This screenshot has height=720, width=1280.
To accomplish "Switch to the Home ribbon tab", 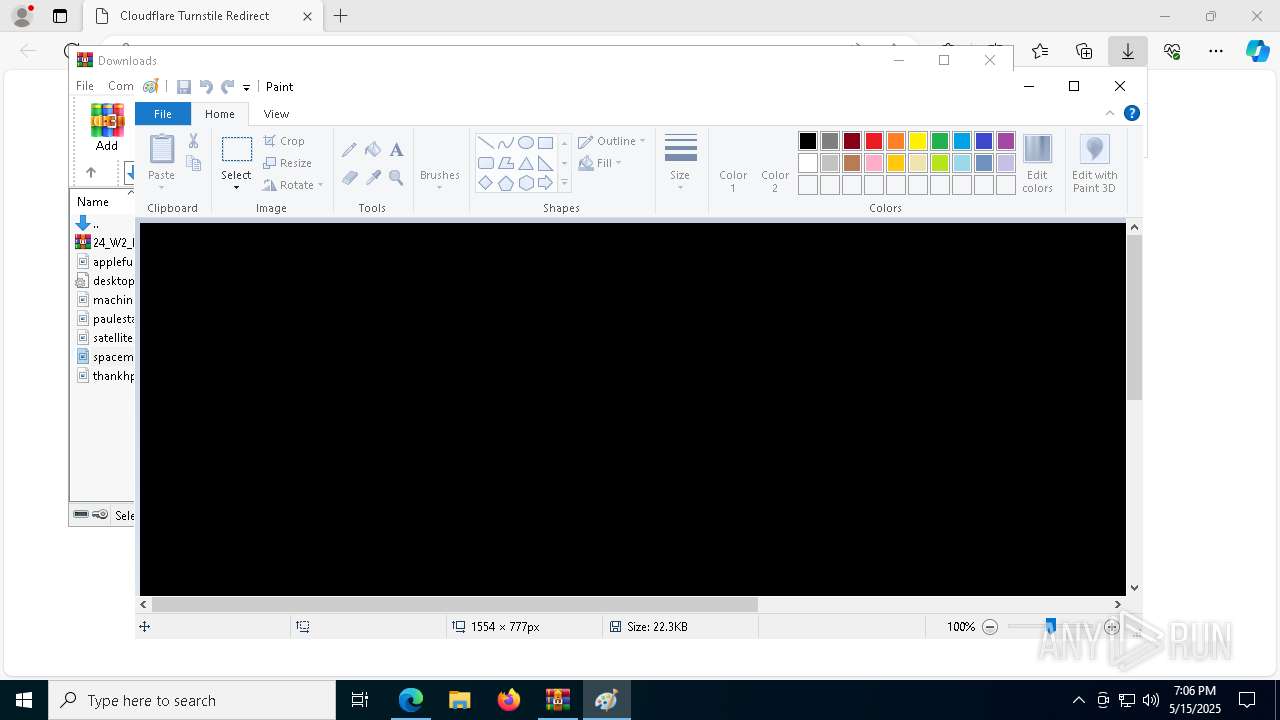I will (220, 114).
